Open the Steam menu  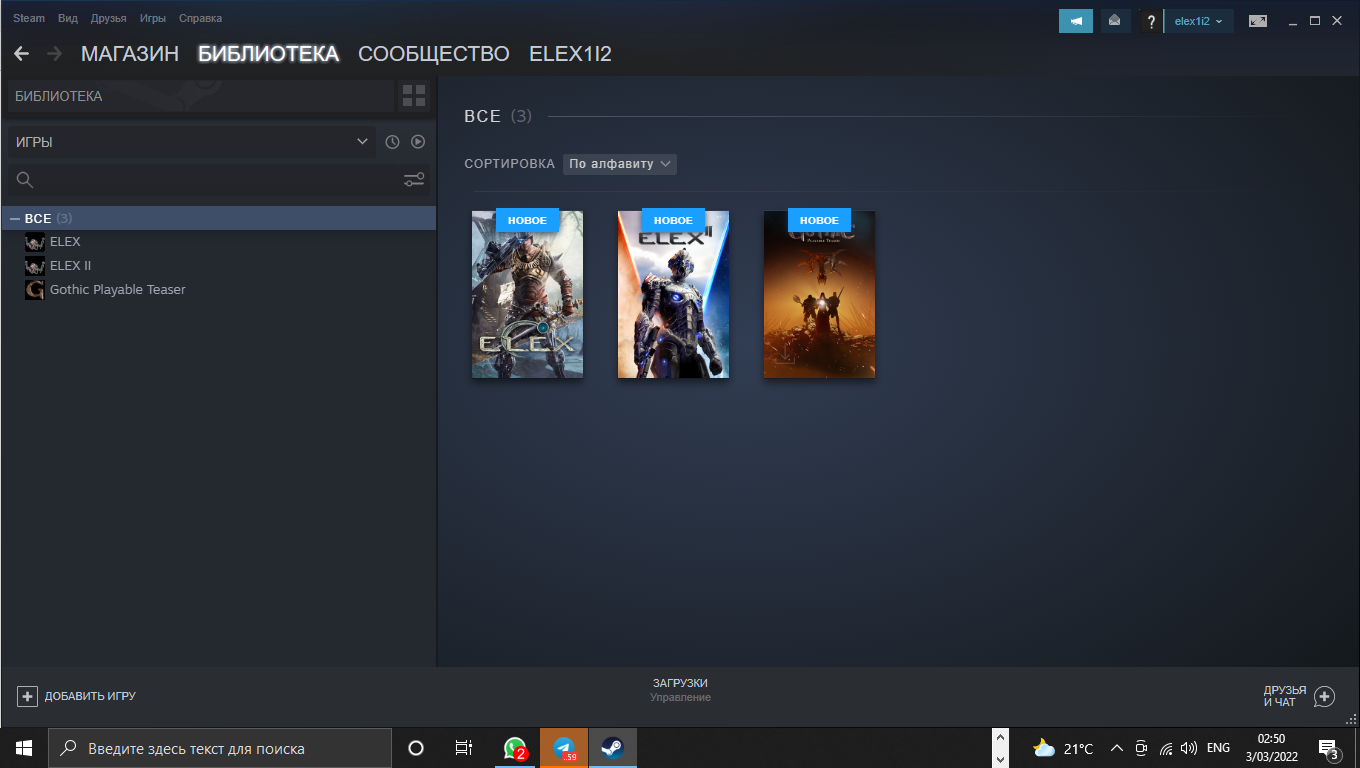click(29, 19)
